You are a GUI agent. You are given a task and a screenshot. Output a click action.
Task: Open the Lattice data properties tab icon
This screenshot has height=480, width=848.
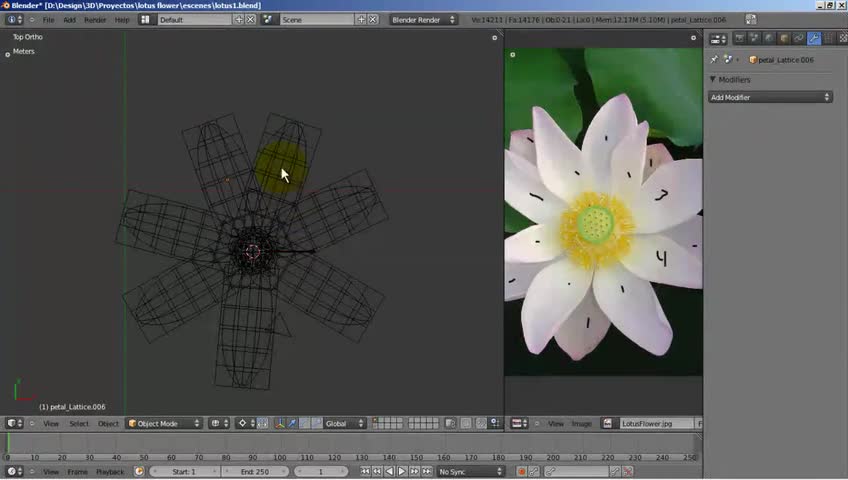point(828,38)
